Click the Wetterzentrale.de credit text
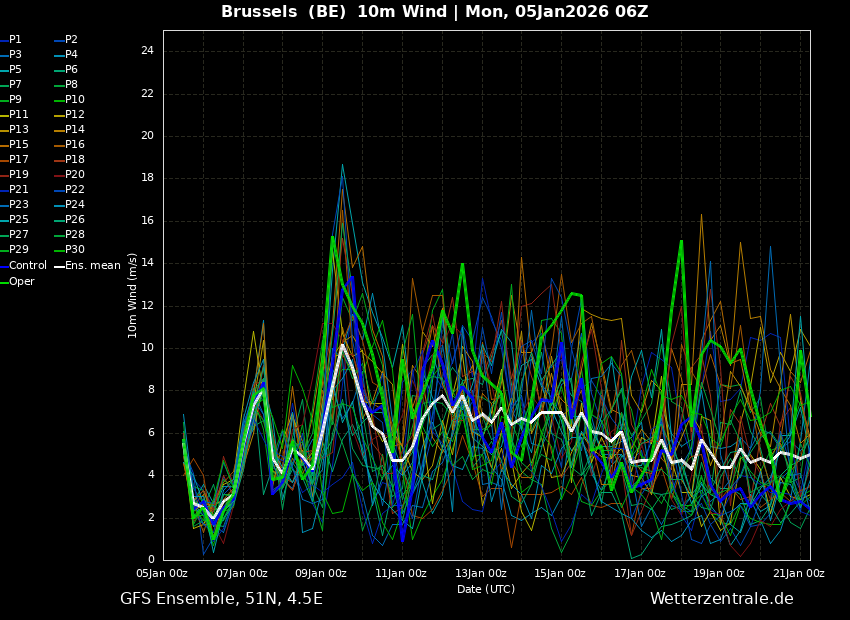 coord(722,599)
